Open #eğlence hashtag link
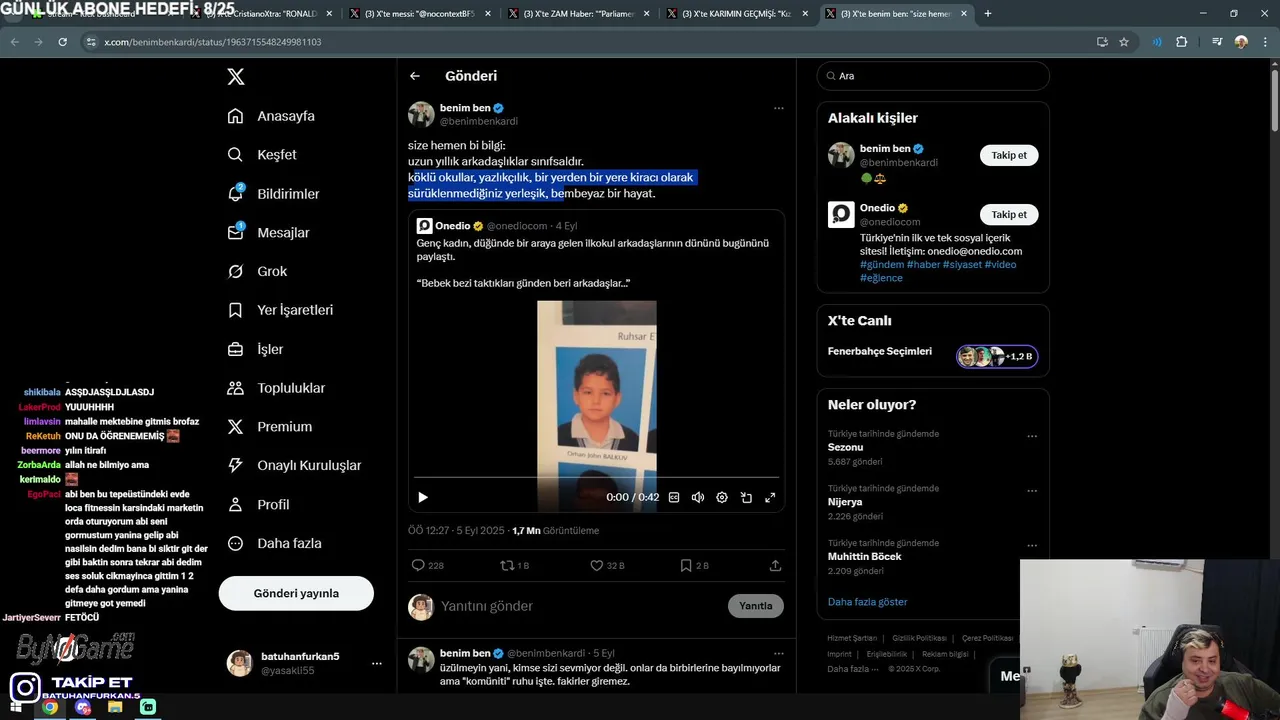Image resolution: width=1280 pixels, height=720 pixels. [881, 277]
